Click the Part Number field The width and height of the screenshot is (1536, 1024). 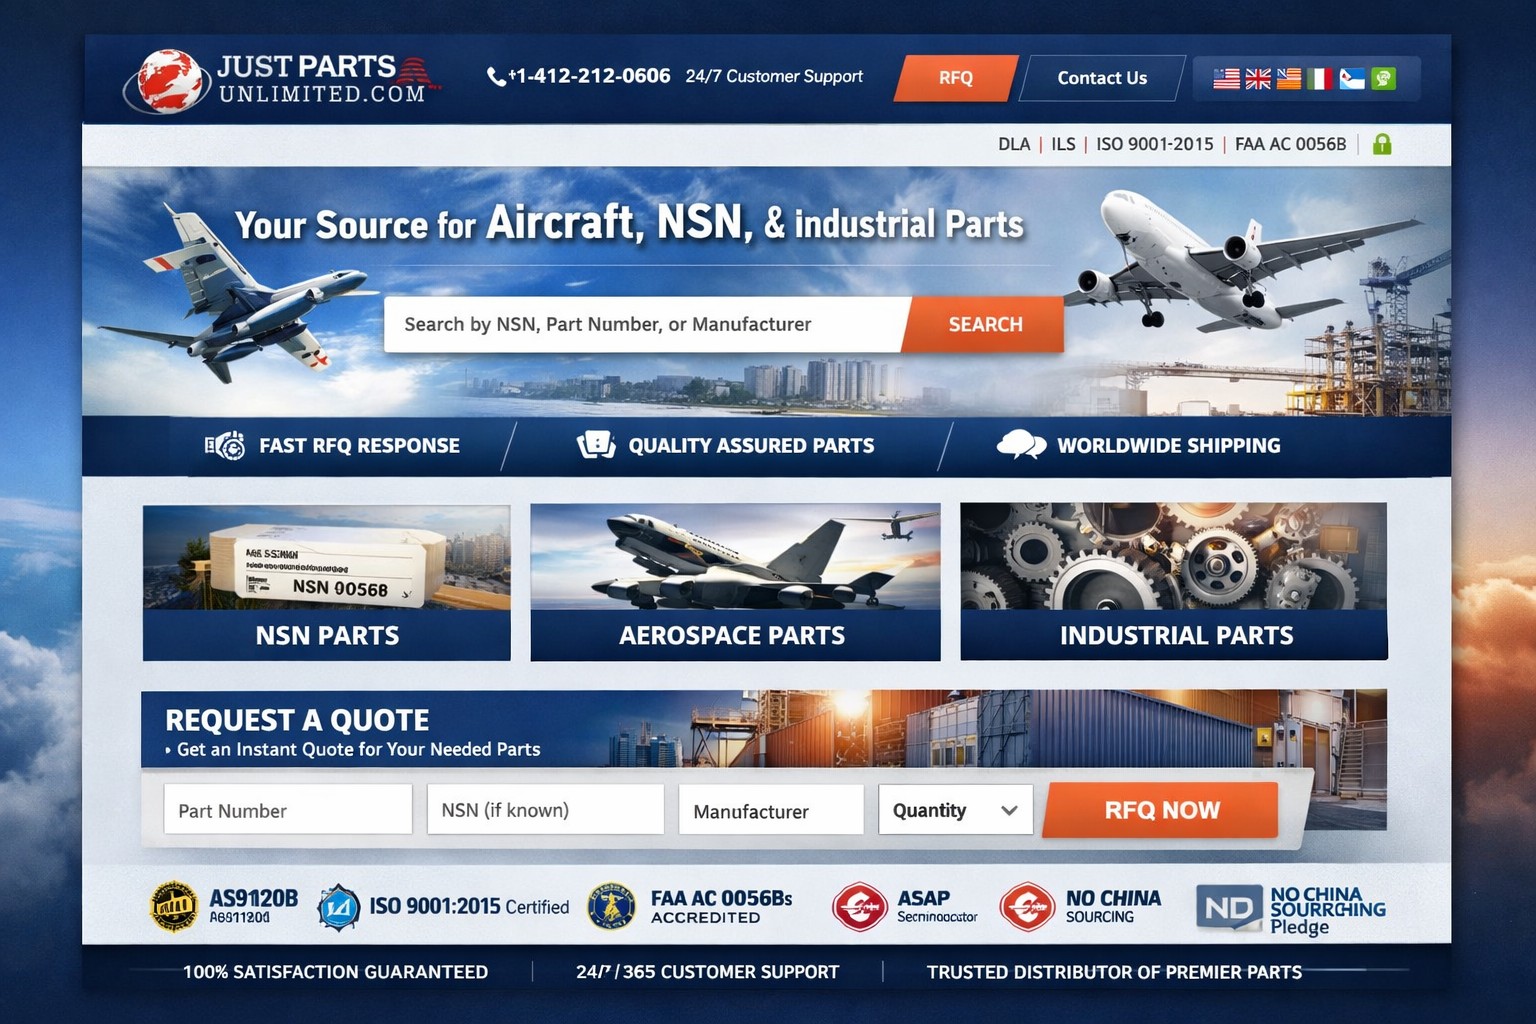pos(288,810)
